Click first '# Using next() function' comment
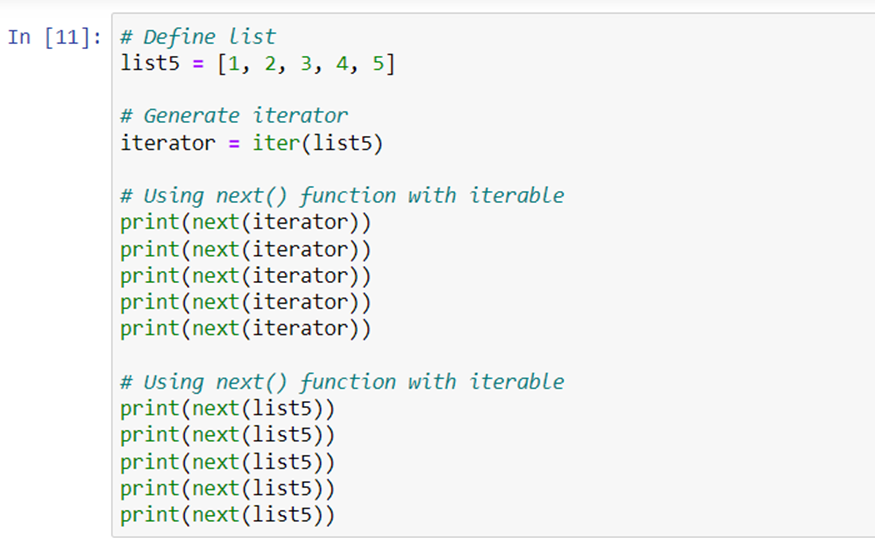 click(x=342, y=196)
